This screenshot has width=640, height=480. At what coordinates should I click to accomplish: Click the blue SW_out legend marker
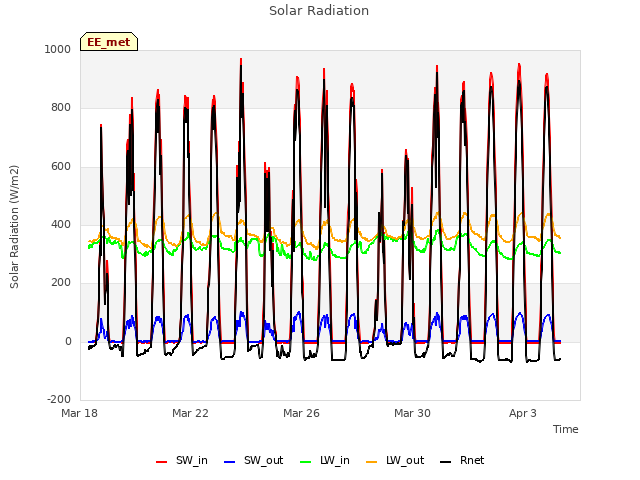[x=230, y=462]
